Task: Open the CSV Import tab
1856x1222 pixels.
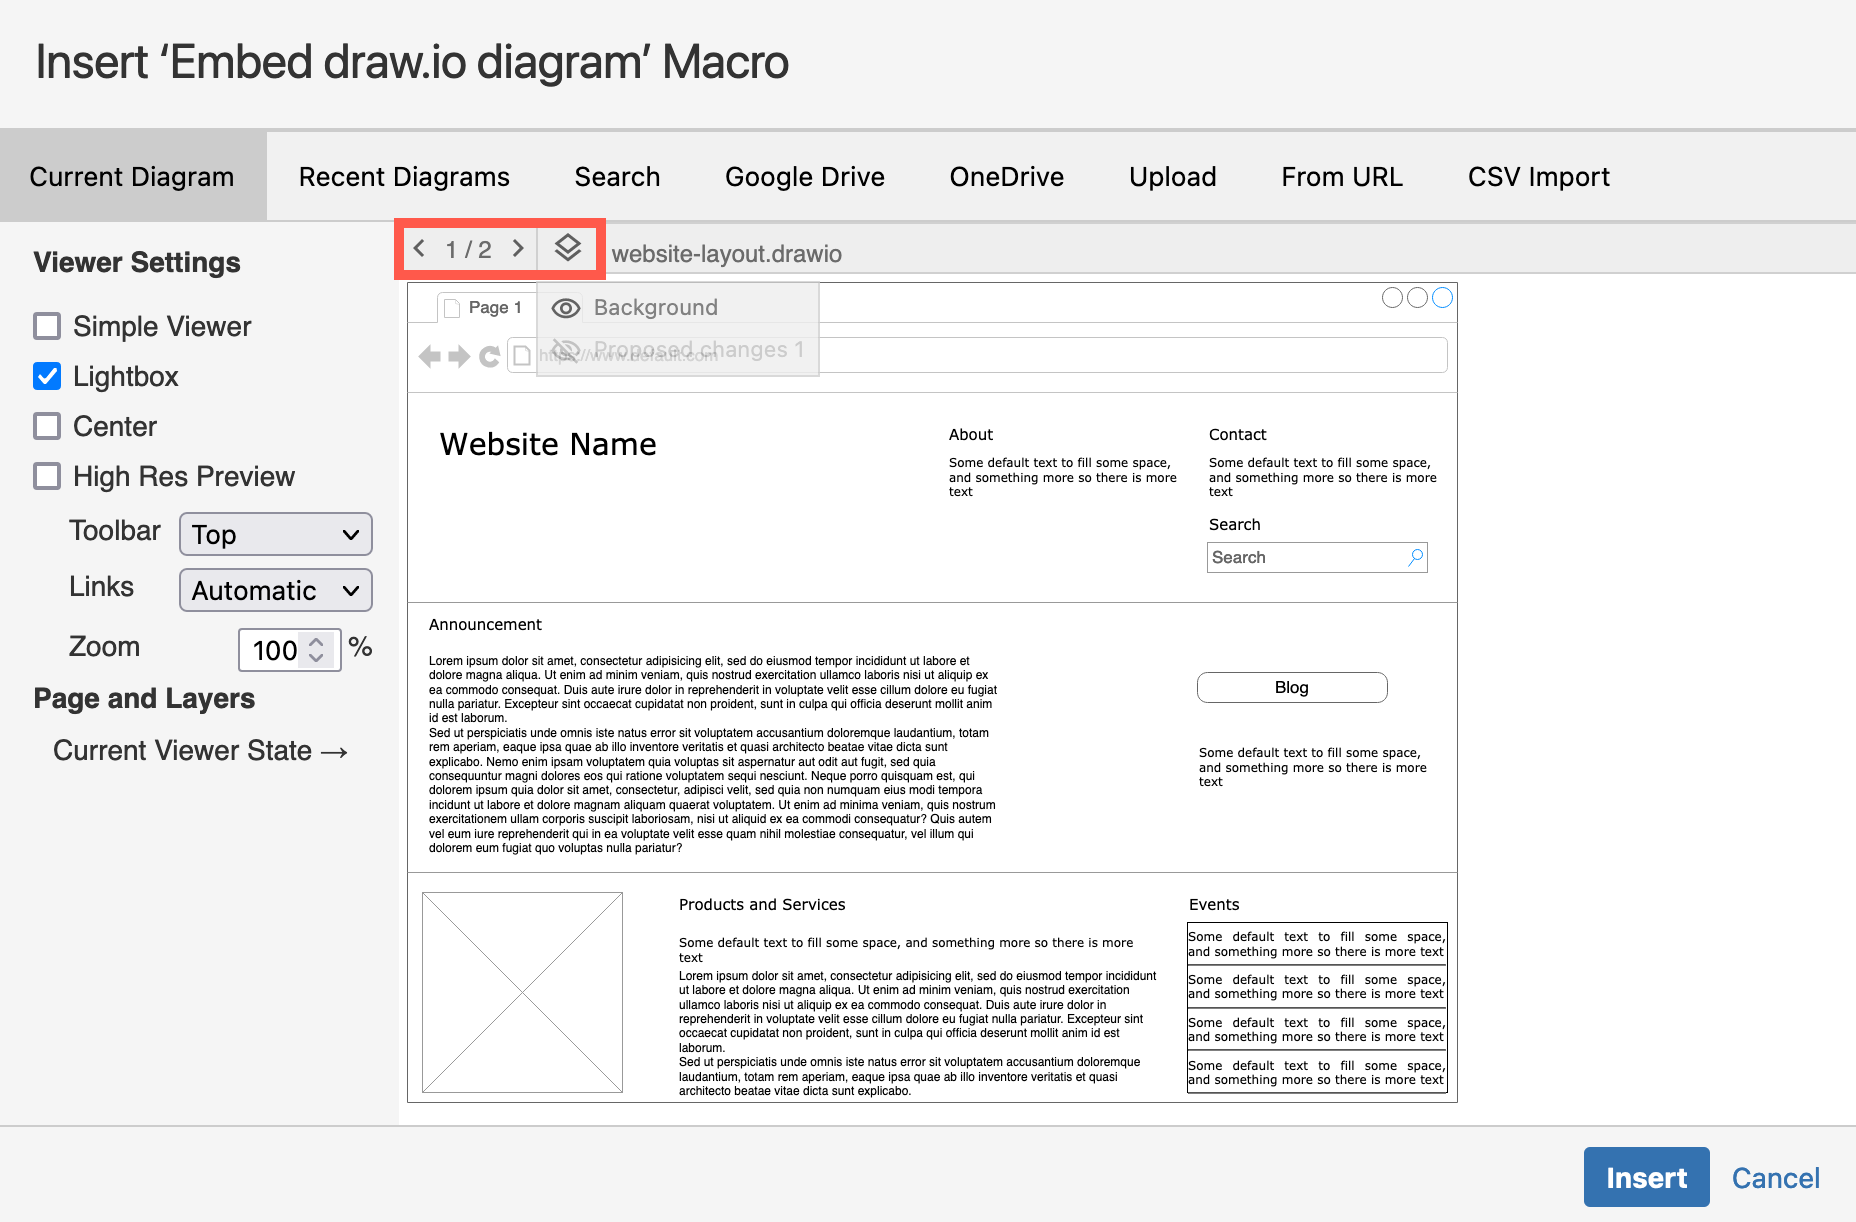Action: point(1538,176)
